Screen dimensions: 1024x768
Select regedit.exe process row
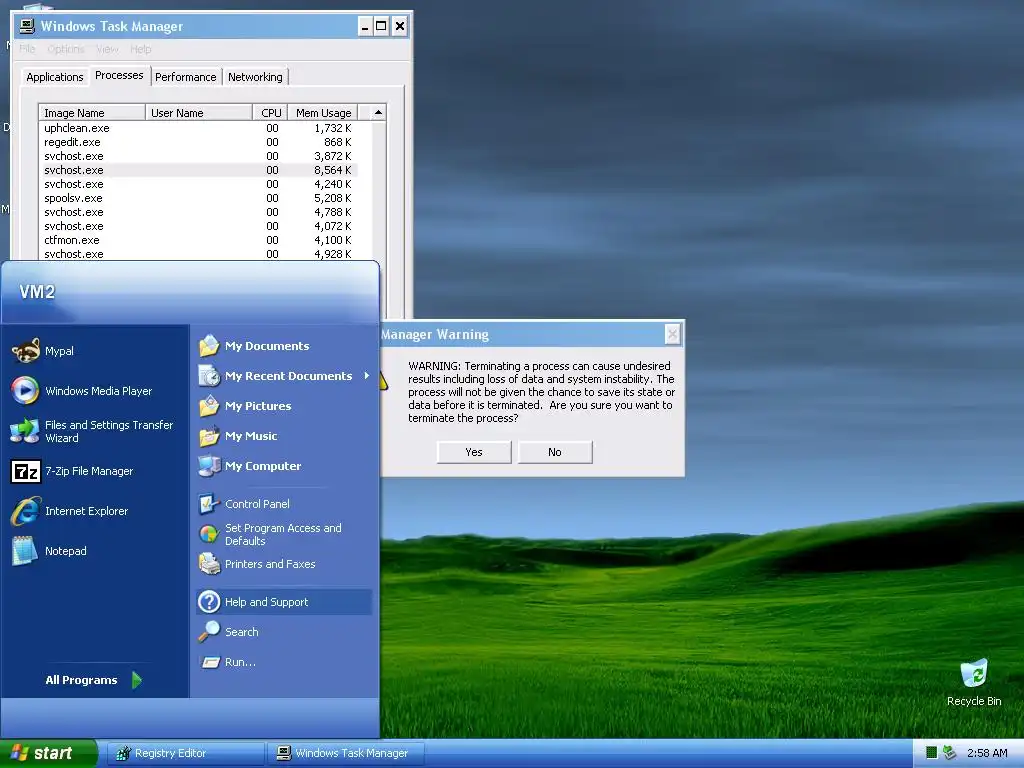(x=198, y=142)
